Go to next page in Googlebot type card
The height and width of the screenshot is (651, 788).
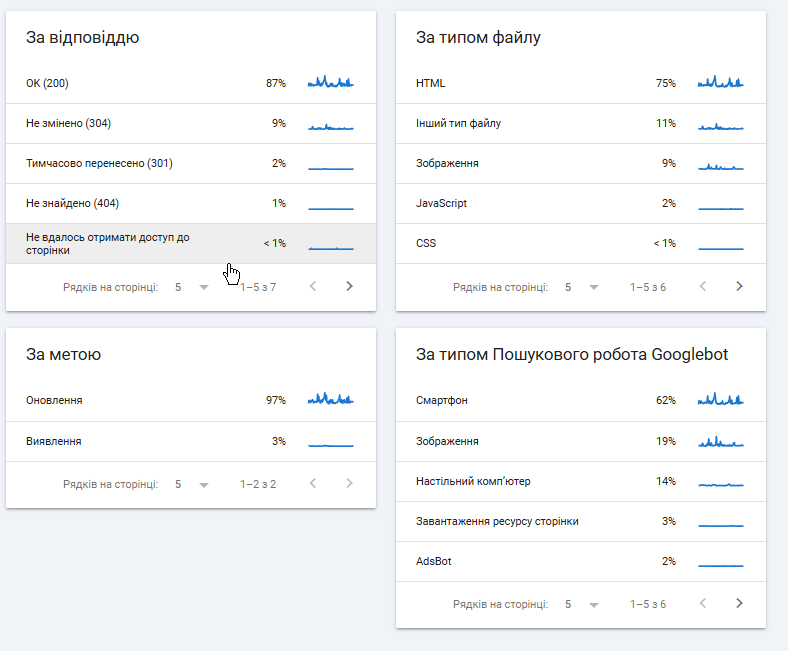coord(739,603)
